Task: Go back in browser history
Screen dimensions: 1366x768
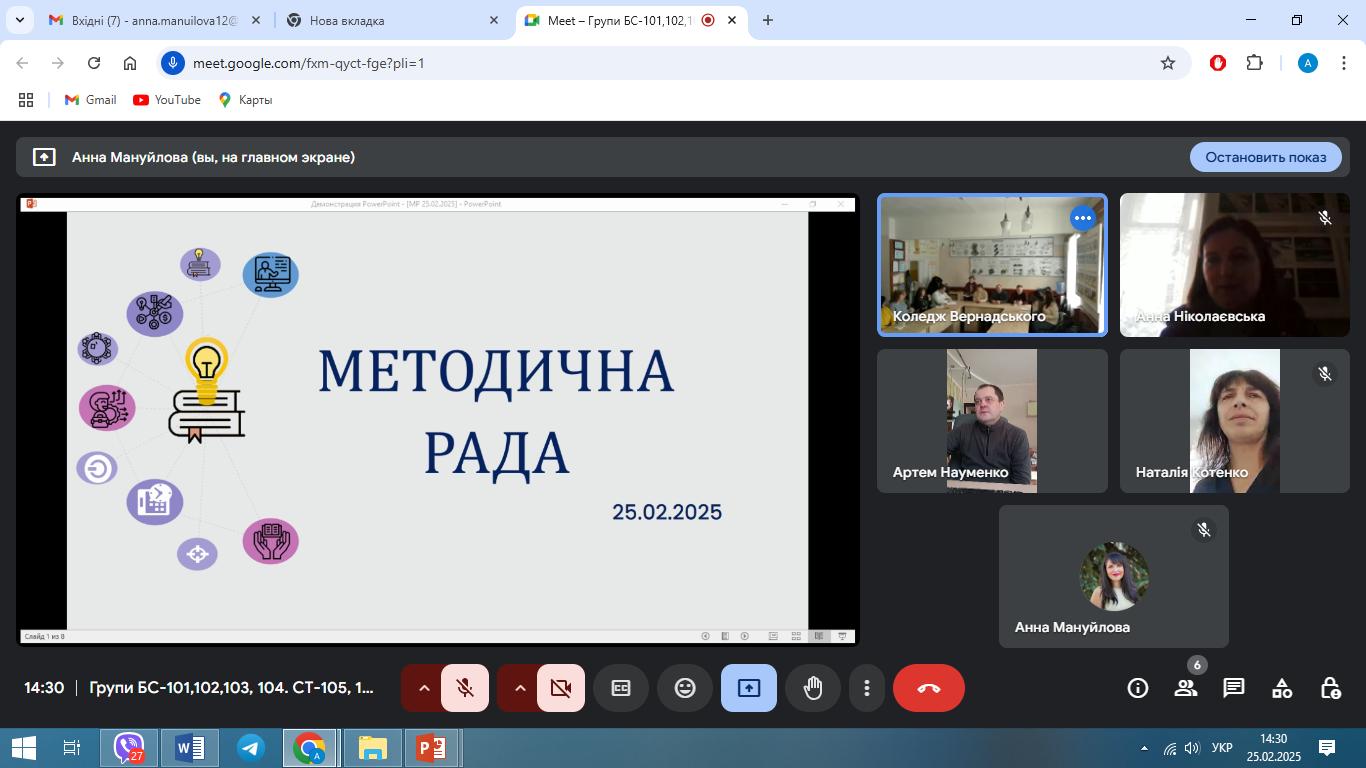Action: (x=22, y=63)
